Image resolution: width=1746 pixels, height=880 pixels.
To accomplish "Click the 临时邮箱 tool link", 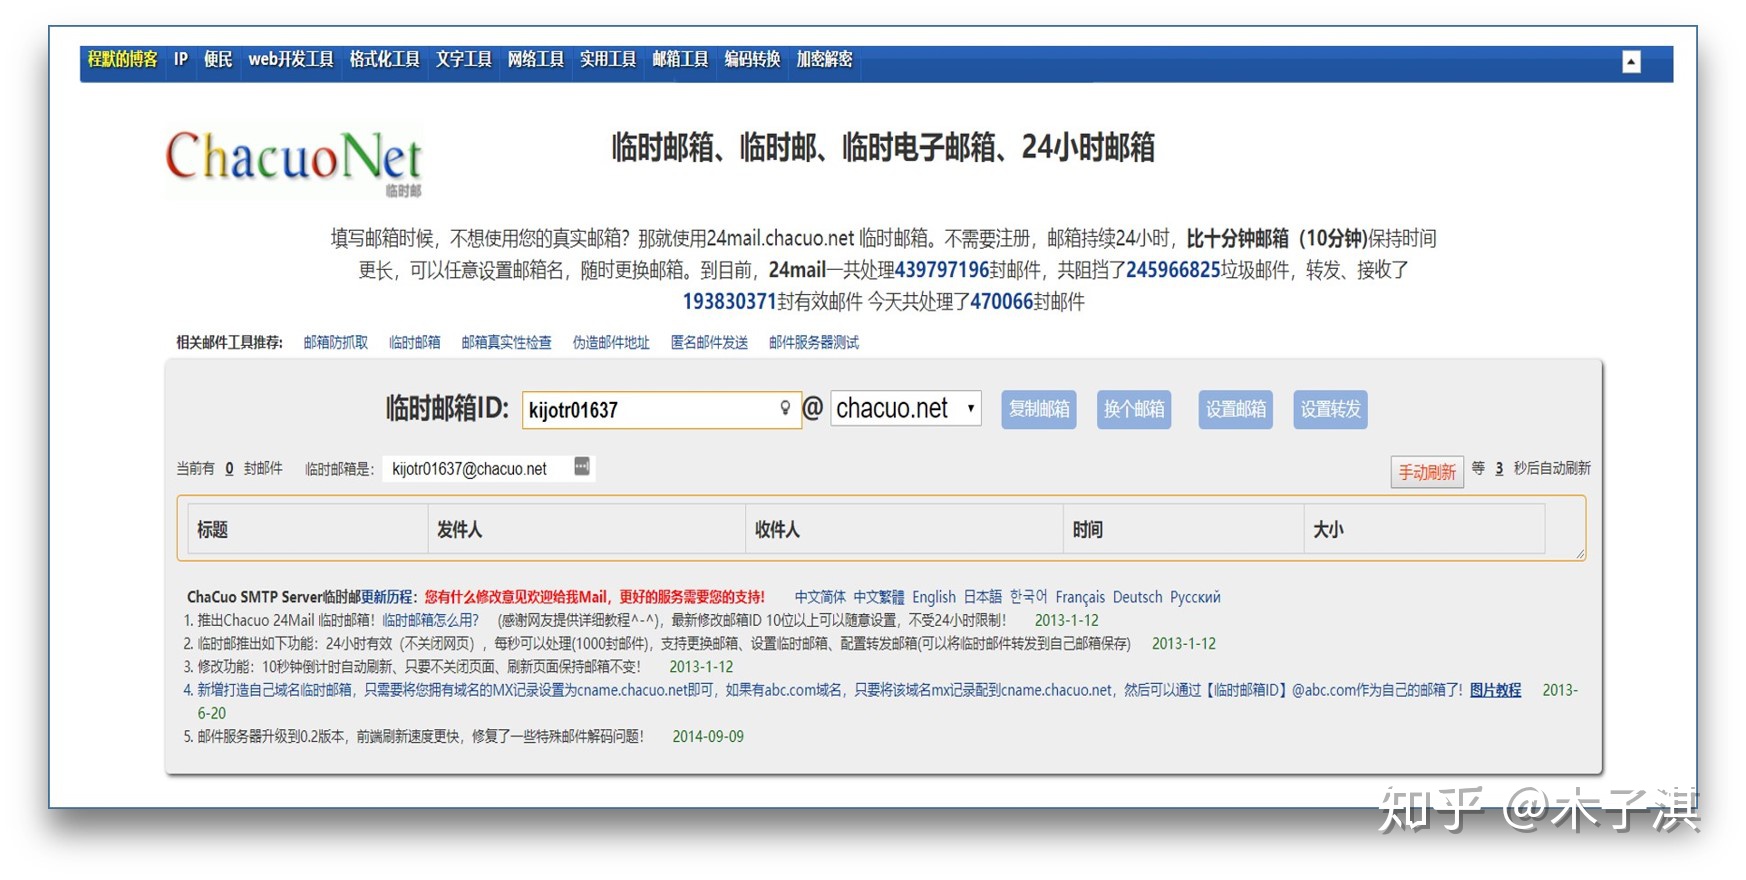I will (415, 342).
